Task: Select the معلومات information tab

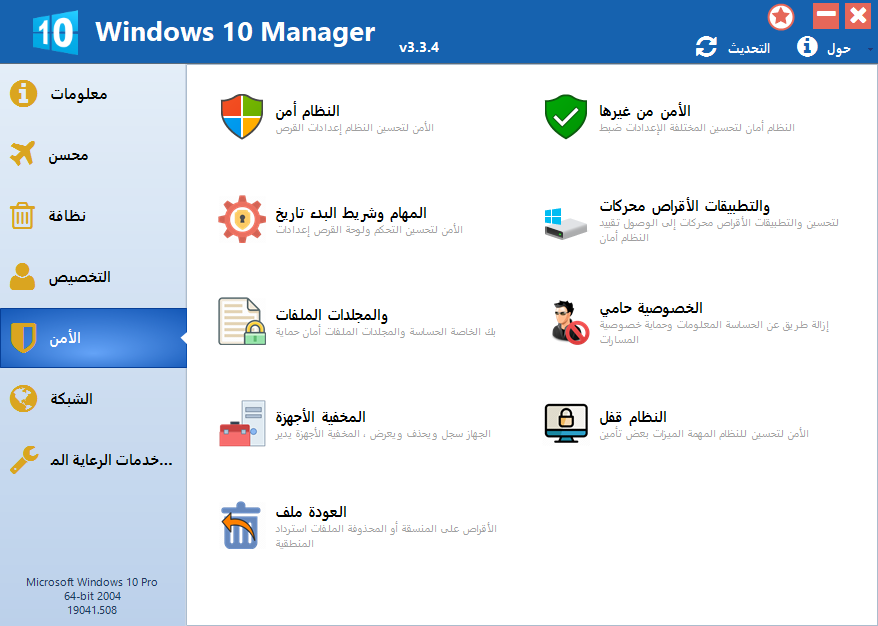Action: point(94,94)
